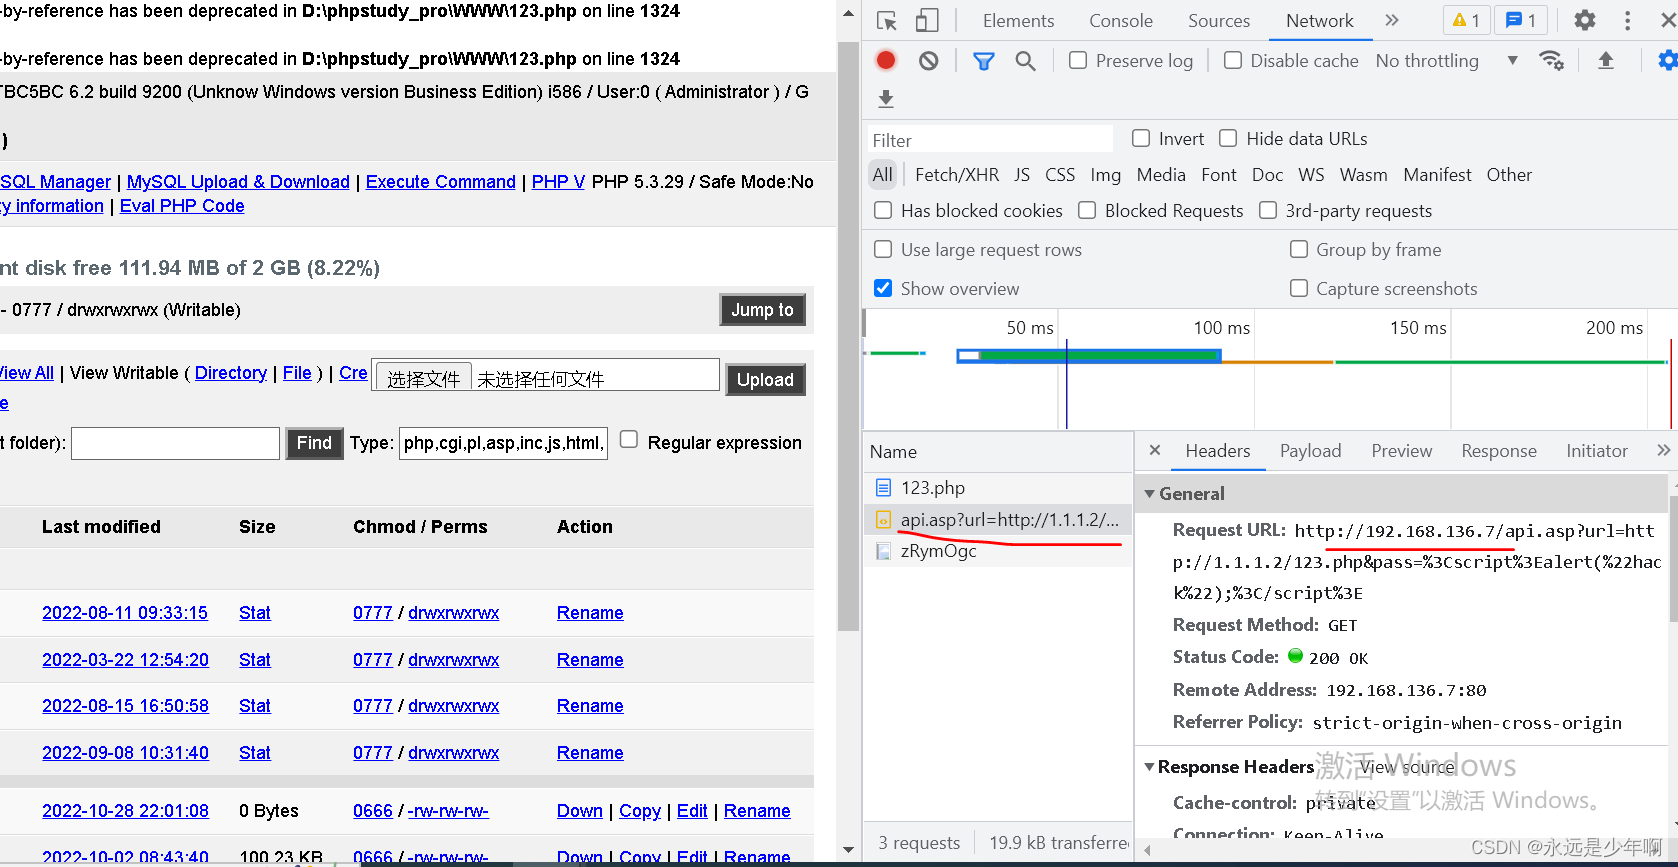Open the warnings count badge
This screenshot has height=867, width=1678.
pyautogui.click(x=1466, y=21)
